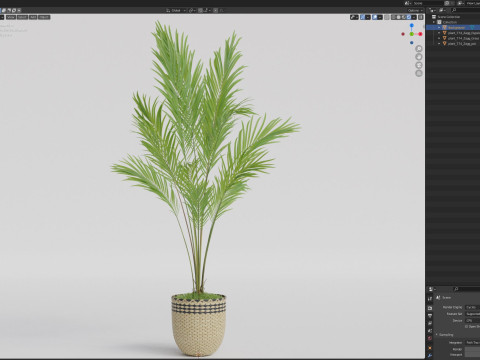Collapse the Collection in outliner
Image resolution: width=480 pixels, height=360 pixels.
coord(434,22)
